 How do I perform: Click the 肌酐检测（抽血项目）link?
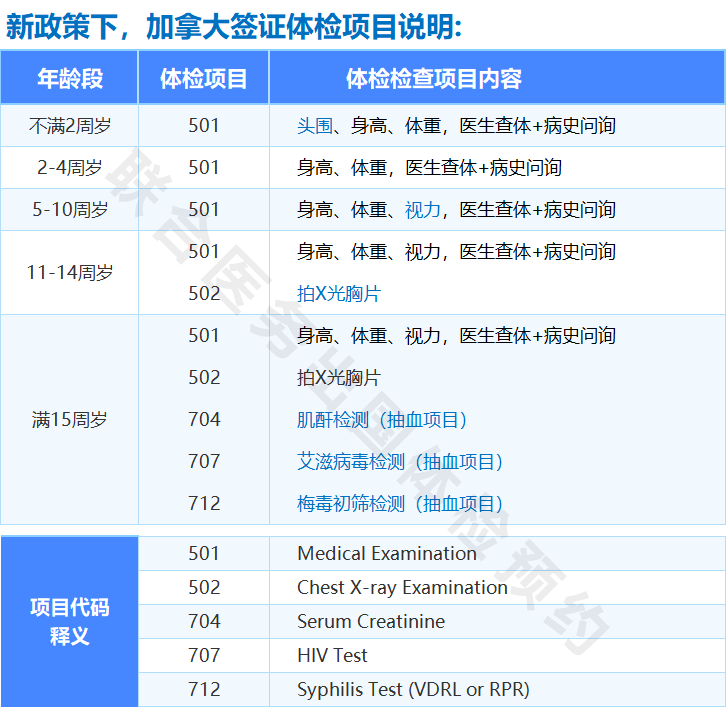tap(382, 420)
